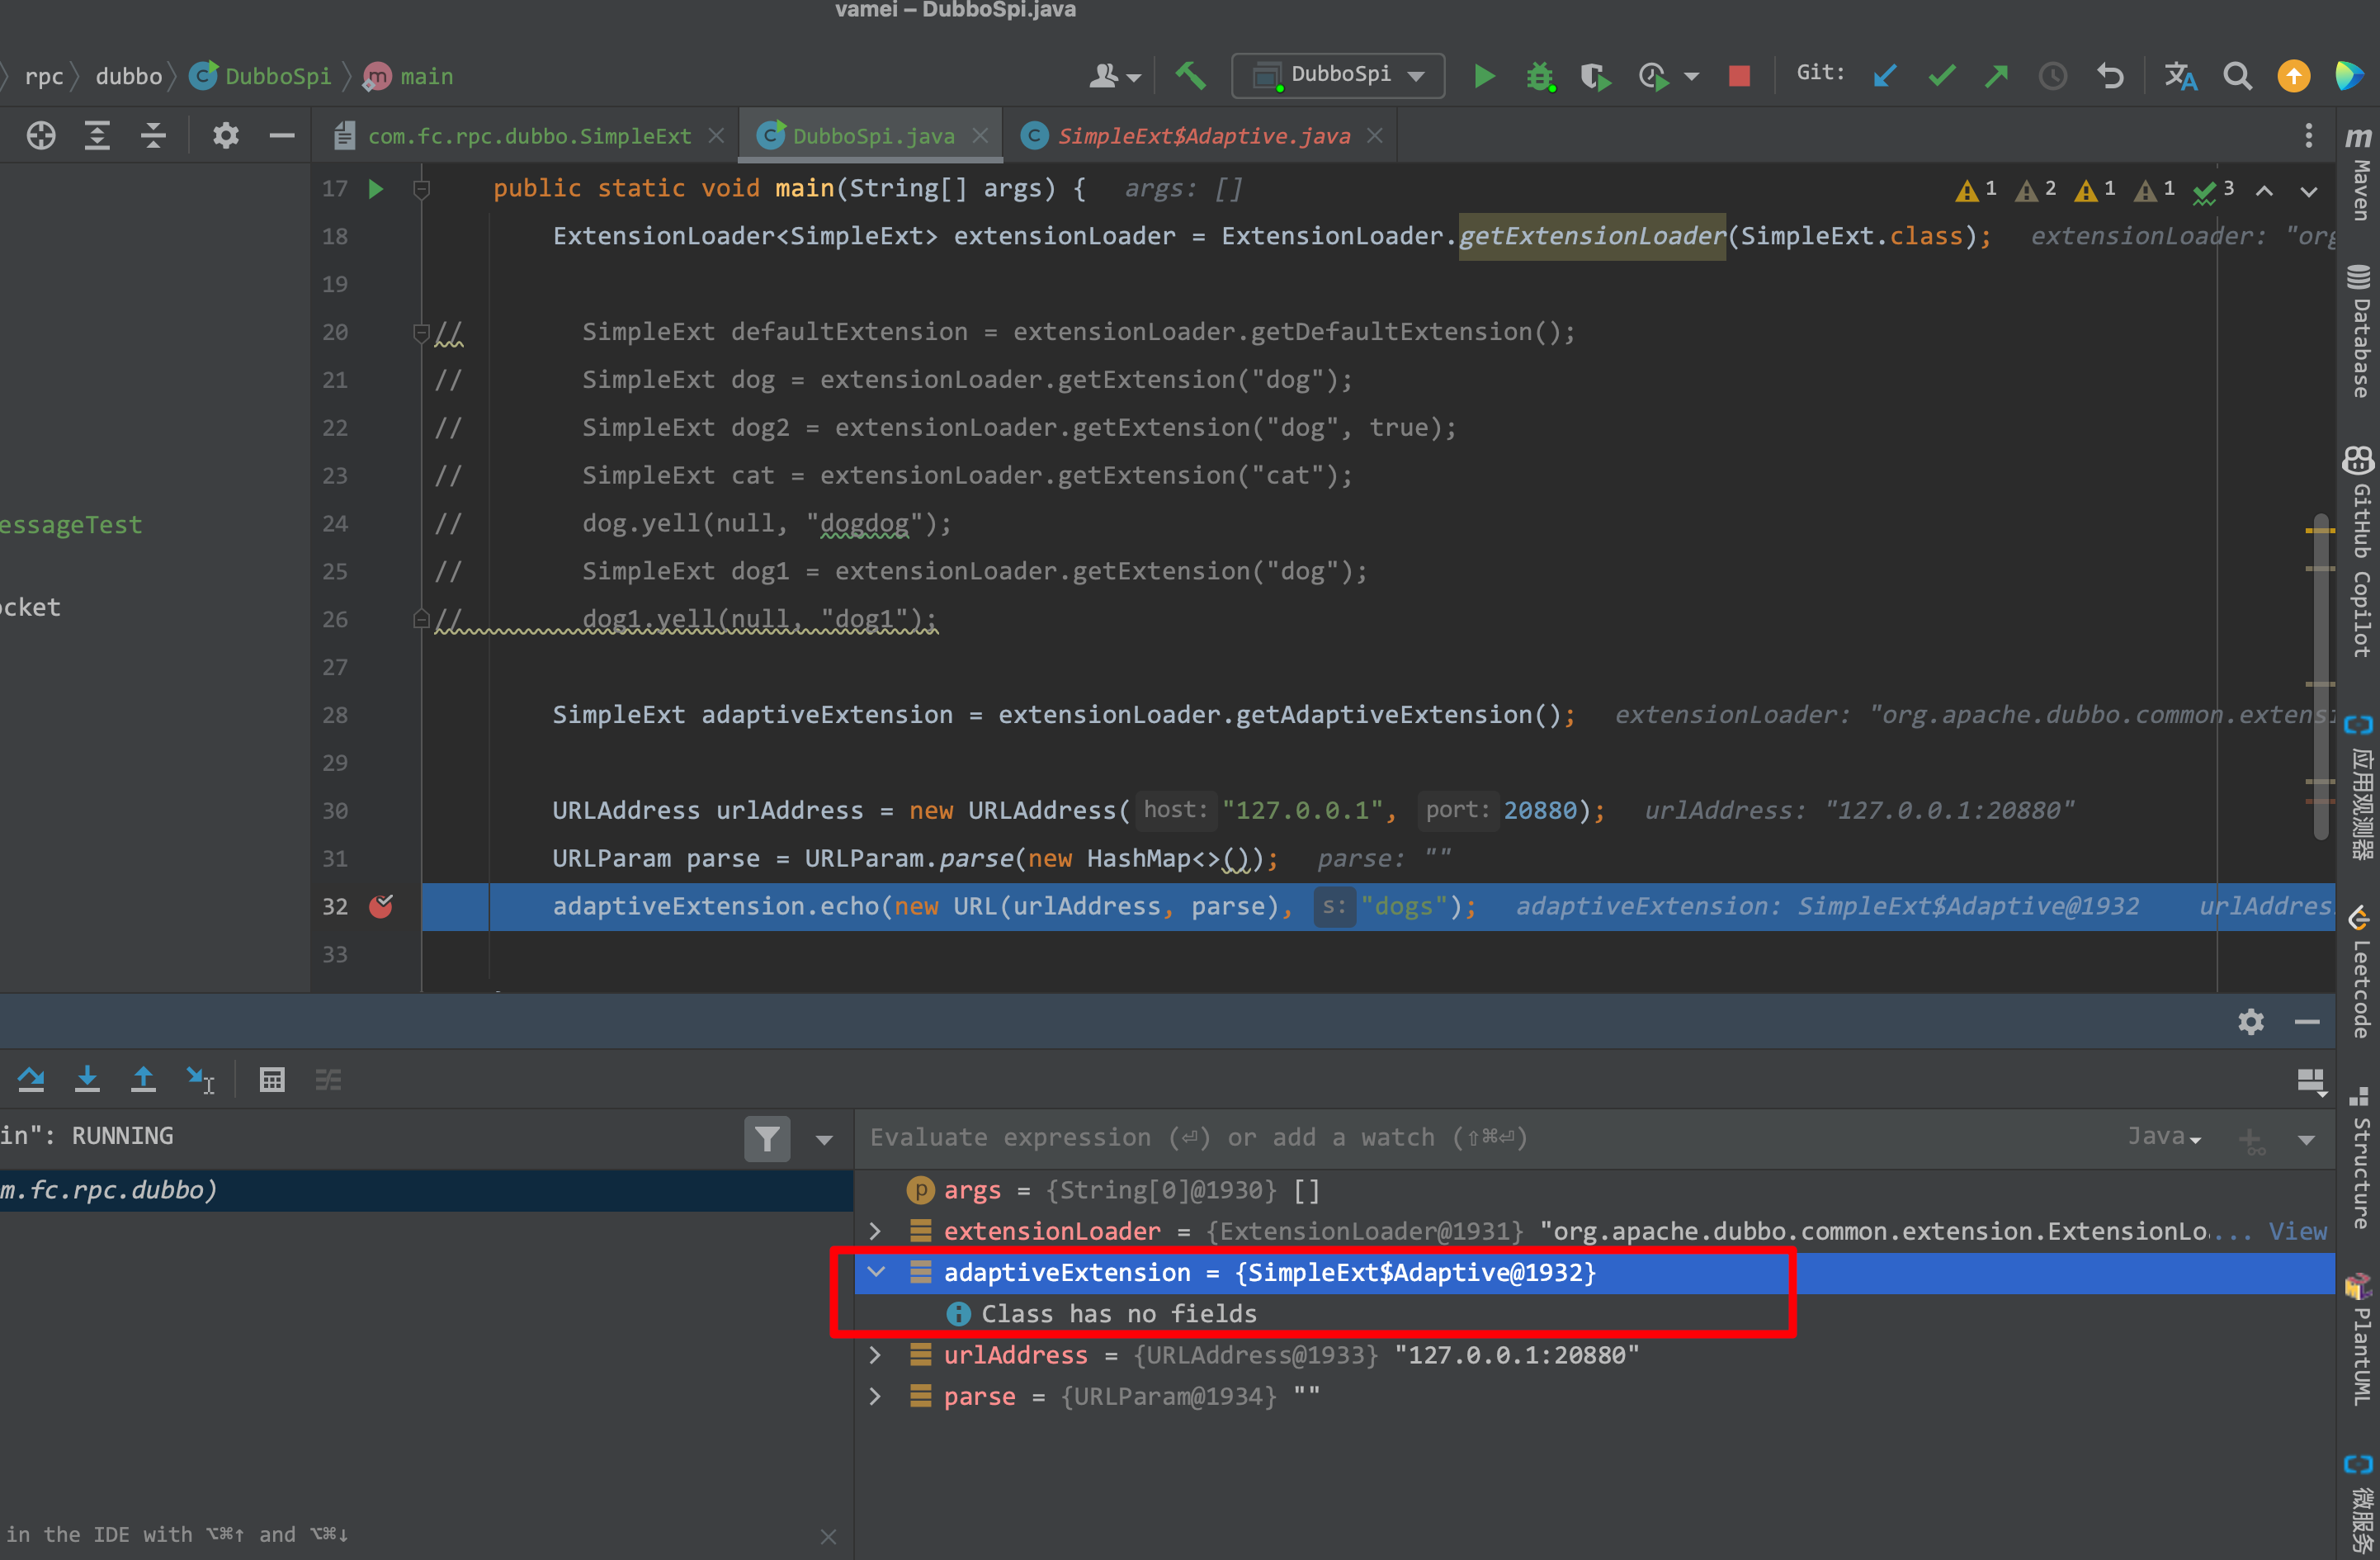Expand the extensionLoader variable node

(x=875, y=1231)
